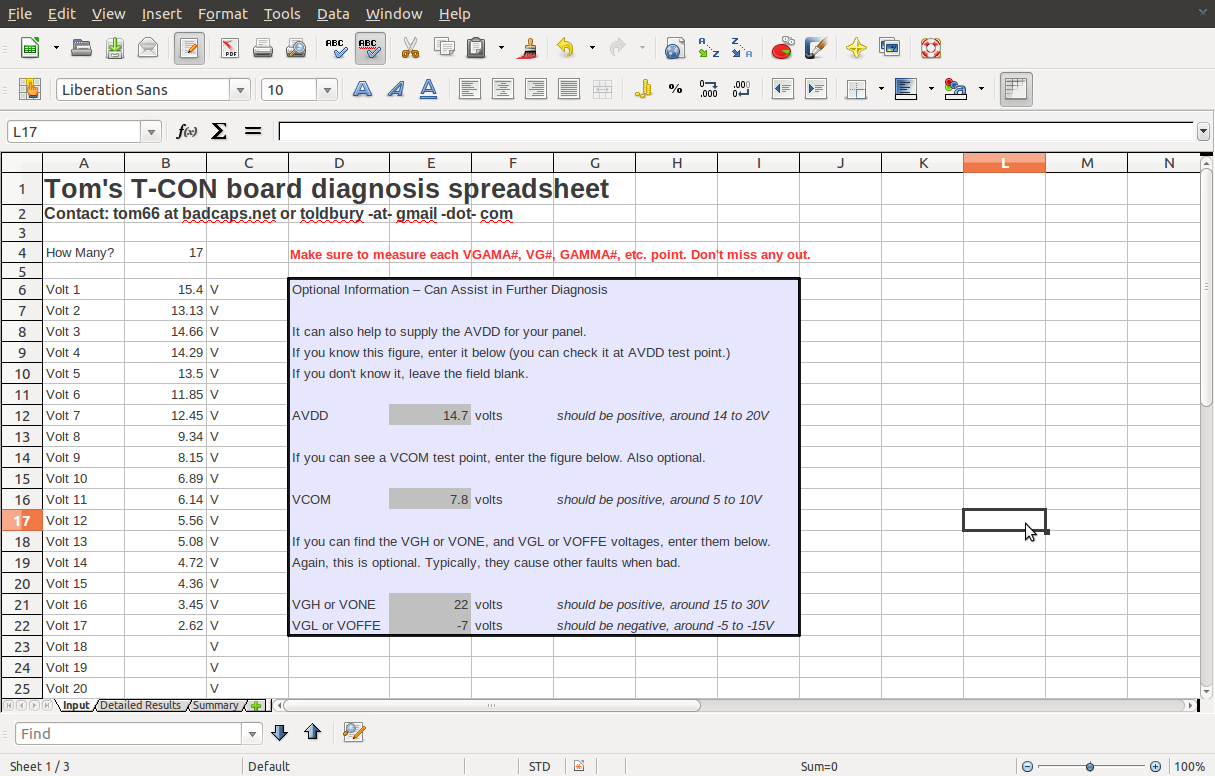This screenshot has width=1215, height=776.
Task: Toggle underline formatting
Action: (428, 89)
